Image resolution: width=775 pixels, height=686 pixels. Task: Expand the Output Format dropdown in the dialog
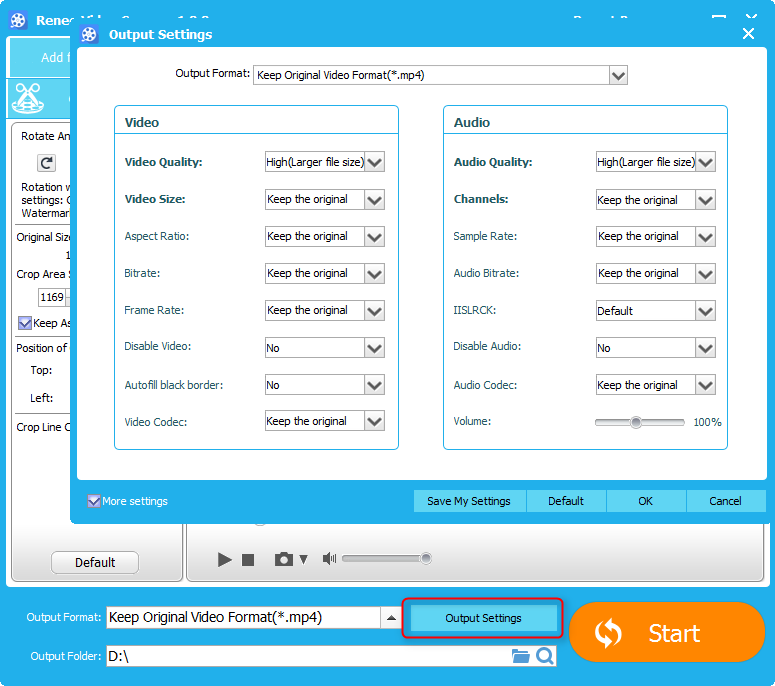[618, 75]
